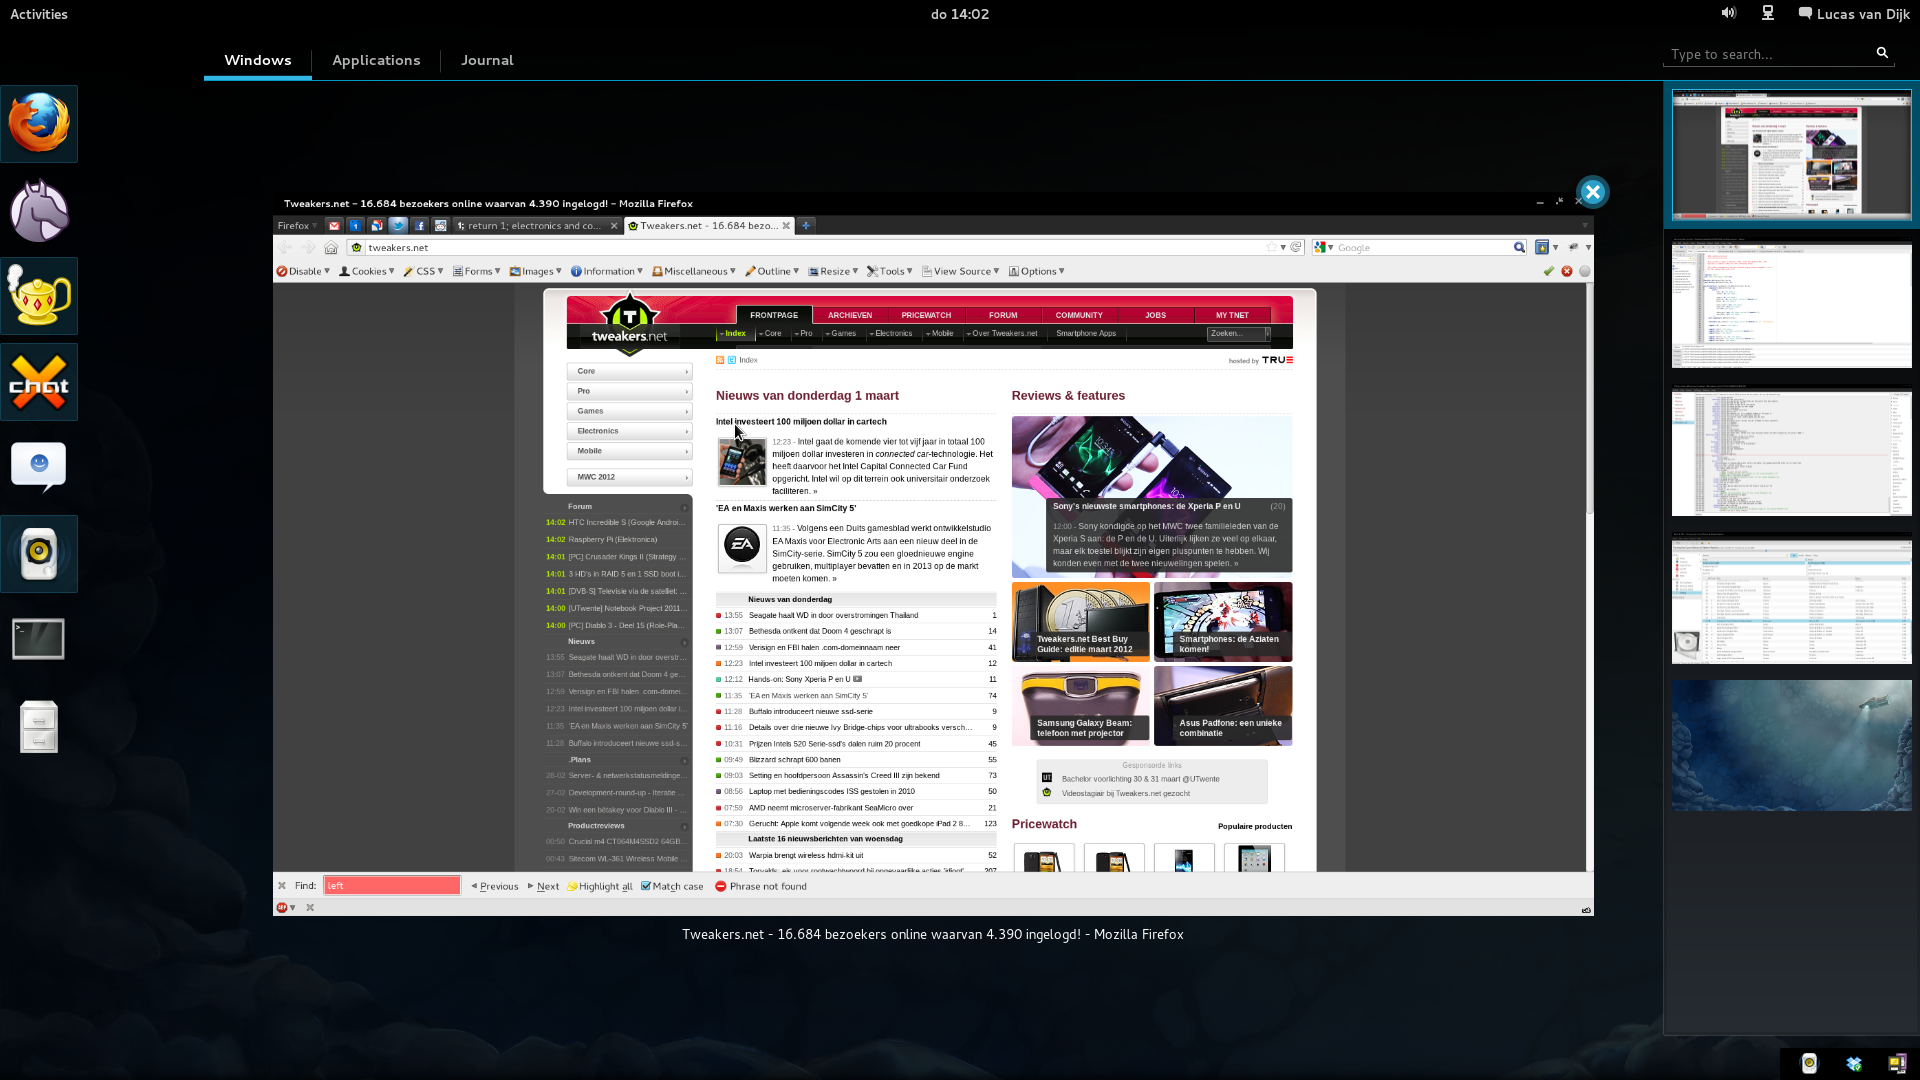
Task: Click the network icon in top bar
Action: 1768,13
